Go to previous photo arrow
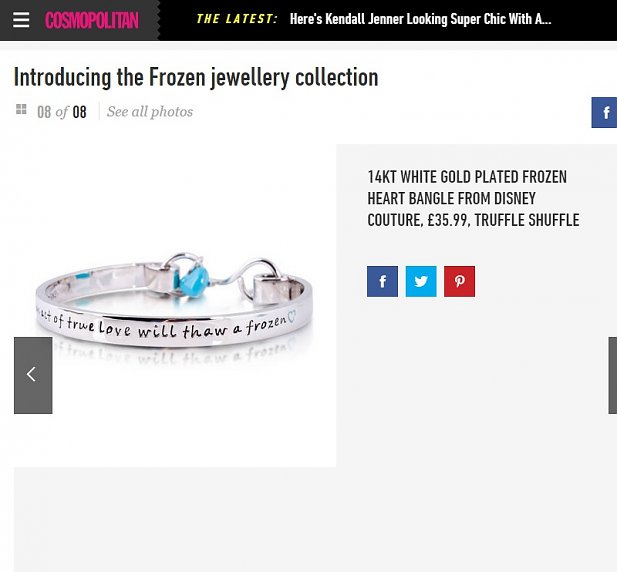The height and width of the screenshot is (572, 617). (x=33, y=375)
